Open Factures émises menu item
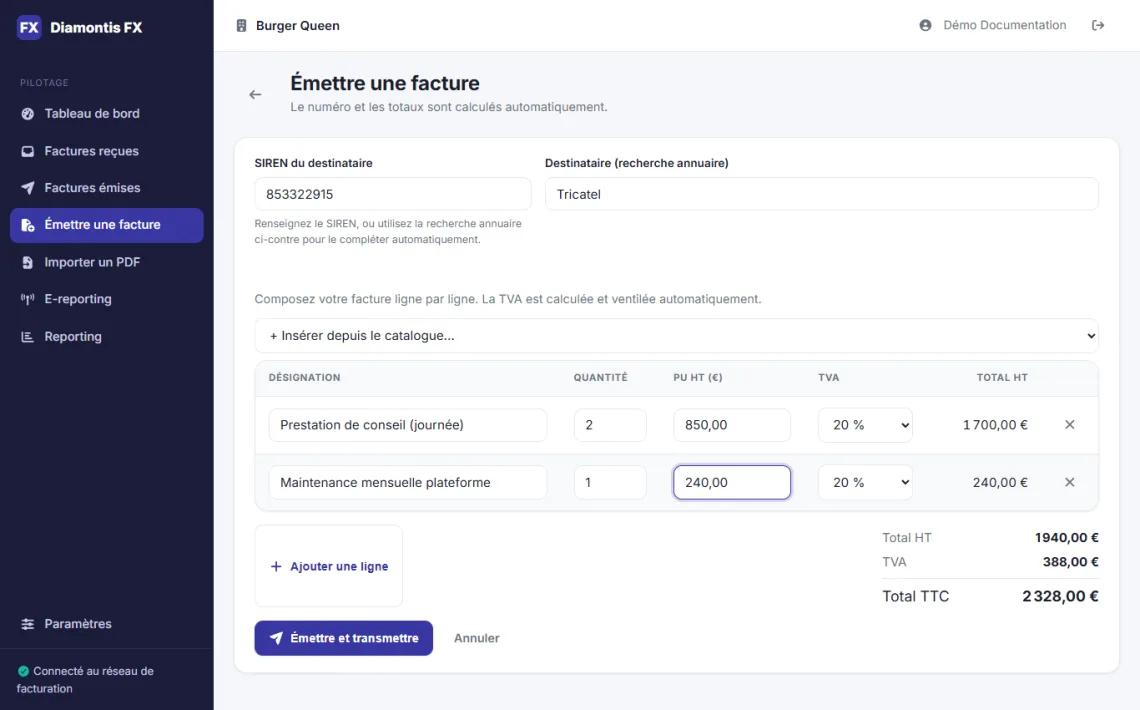Image resolution: width=1140 pixels, height=710 pixels. point(107,187)
